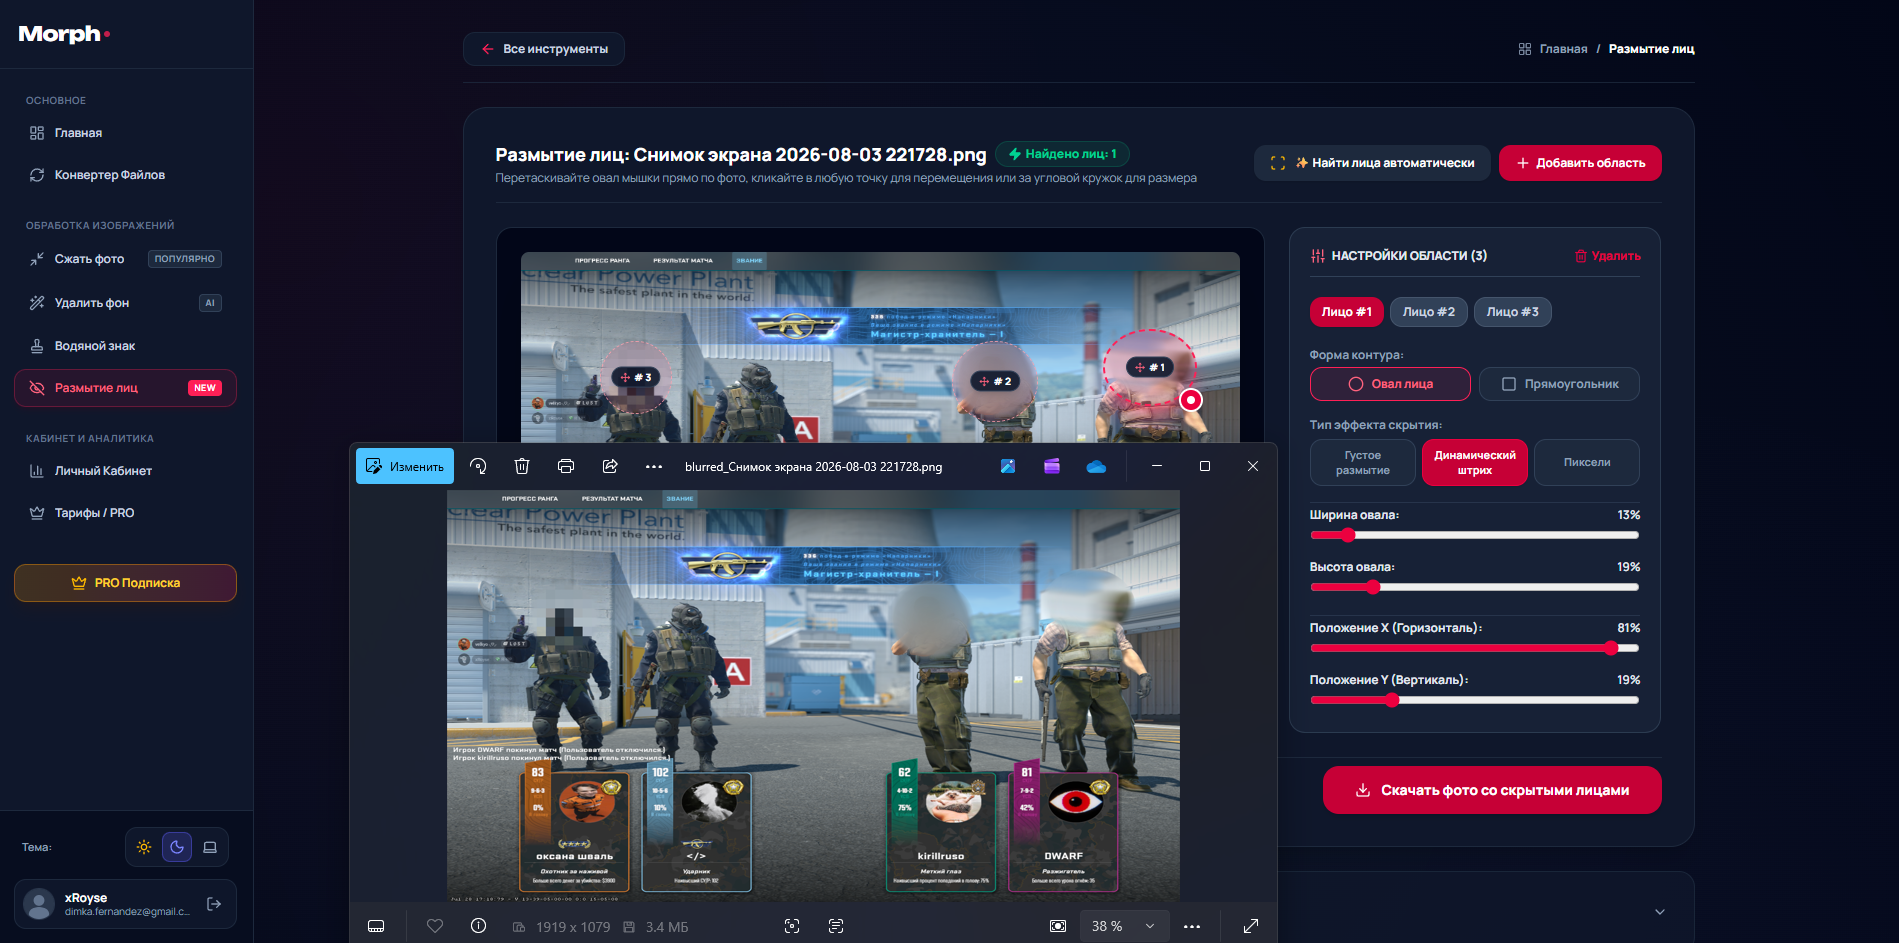Print the image from the Photos toolbar
This screenshot has width=1899, height=943.
click(x=566, y=466)
